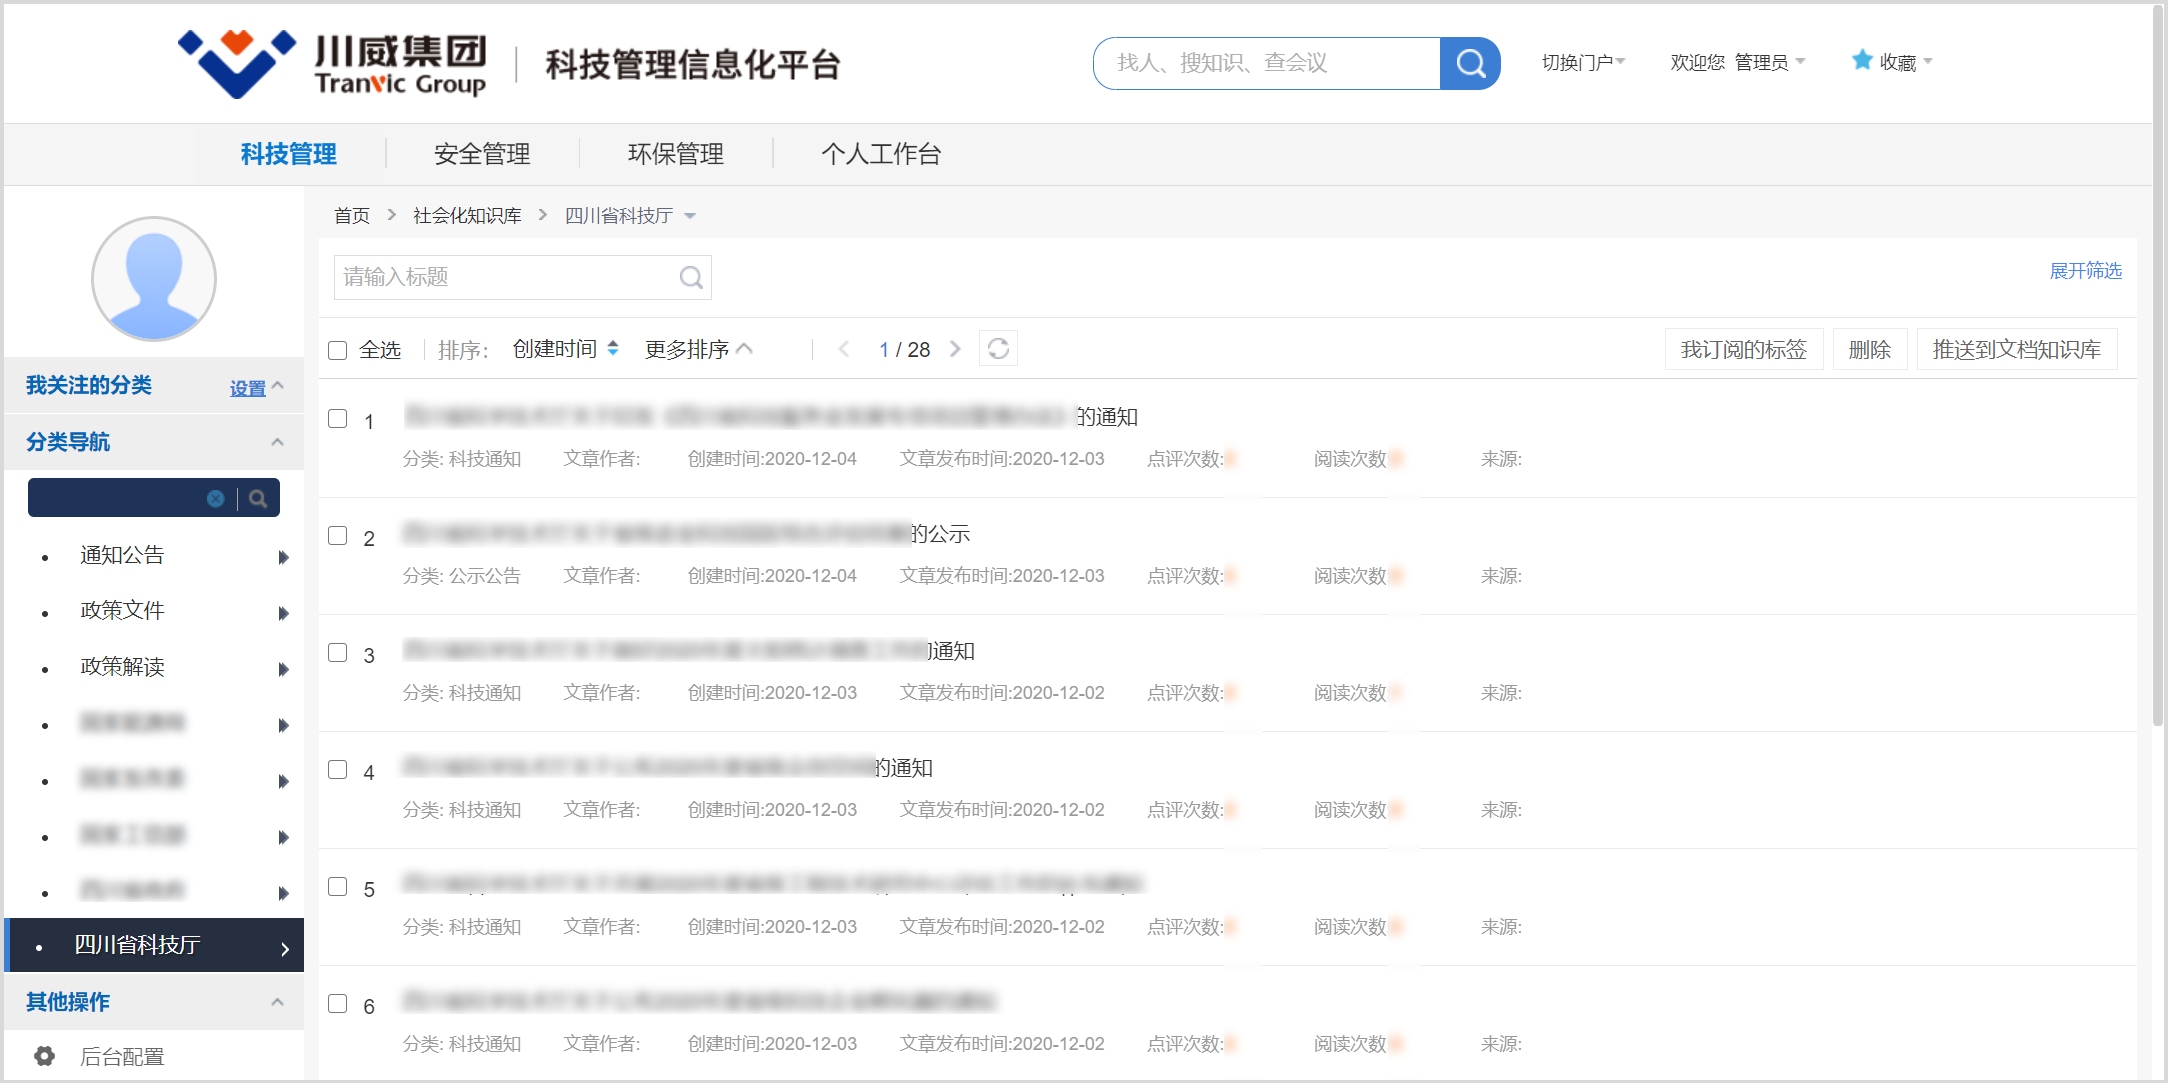Open article 1 title ending 的通知

[771, 417]
